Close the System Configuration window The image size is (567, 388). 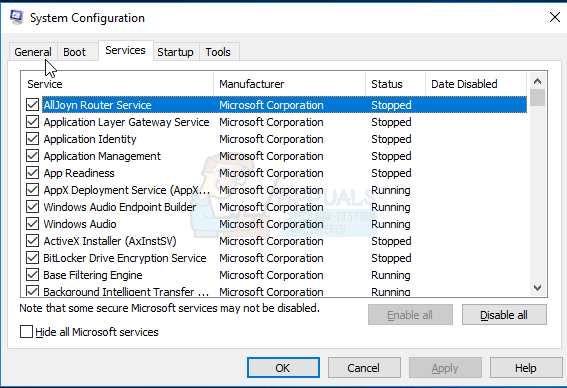click(x=555, y=17)
